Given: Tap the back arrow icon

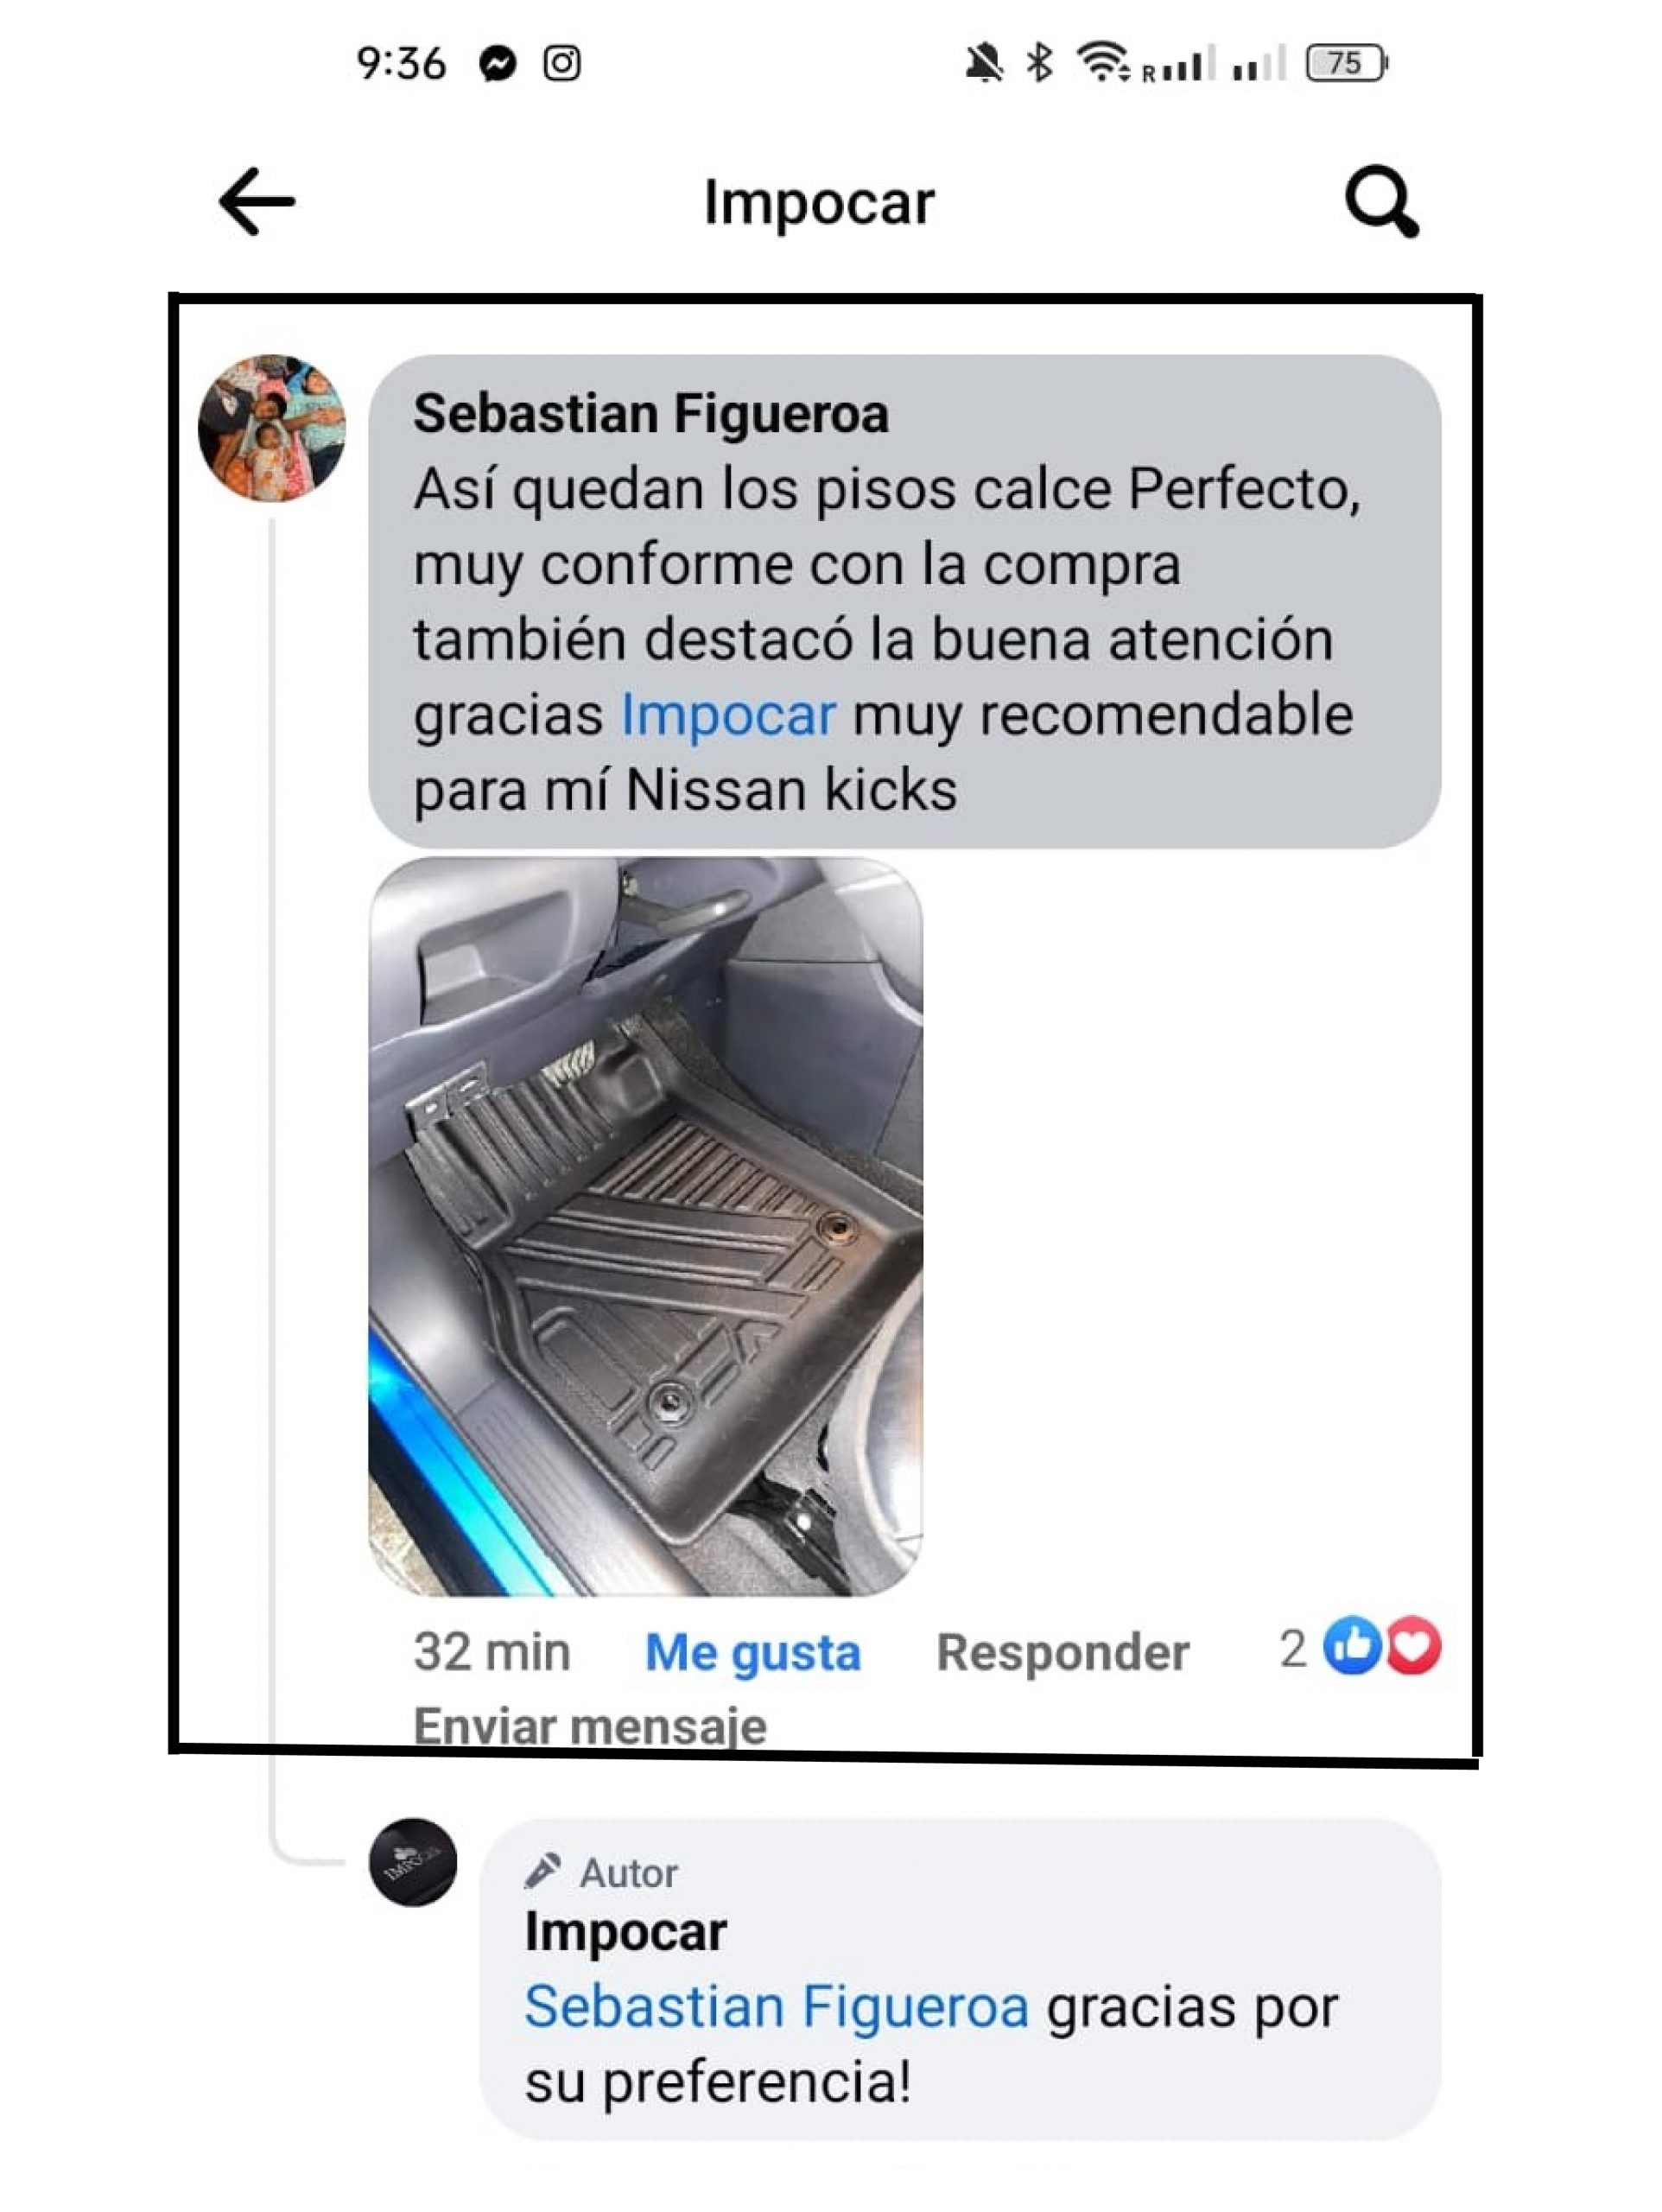Looking at the screenshot, I should [x=257, y=202].
